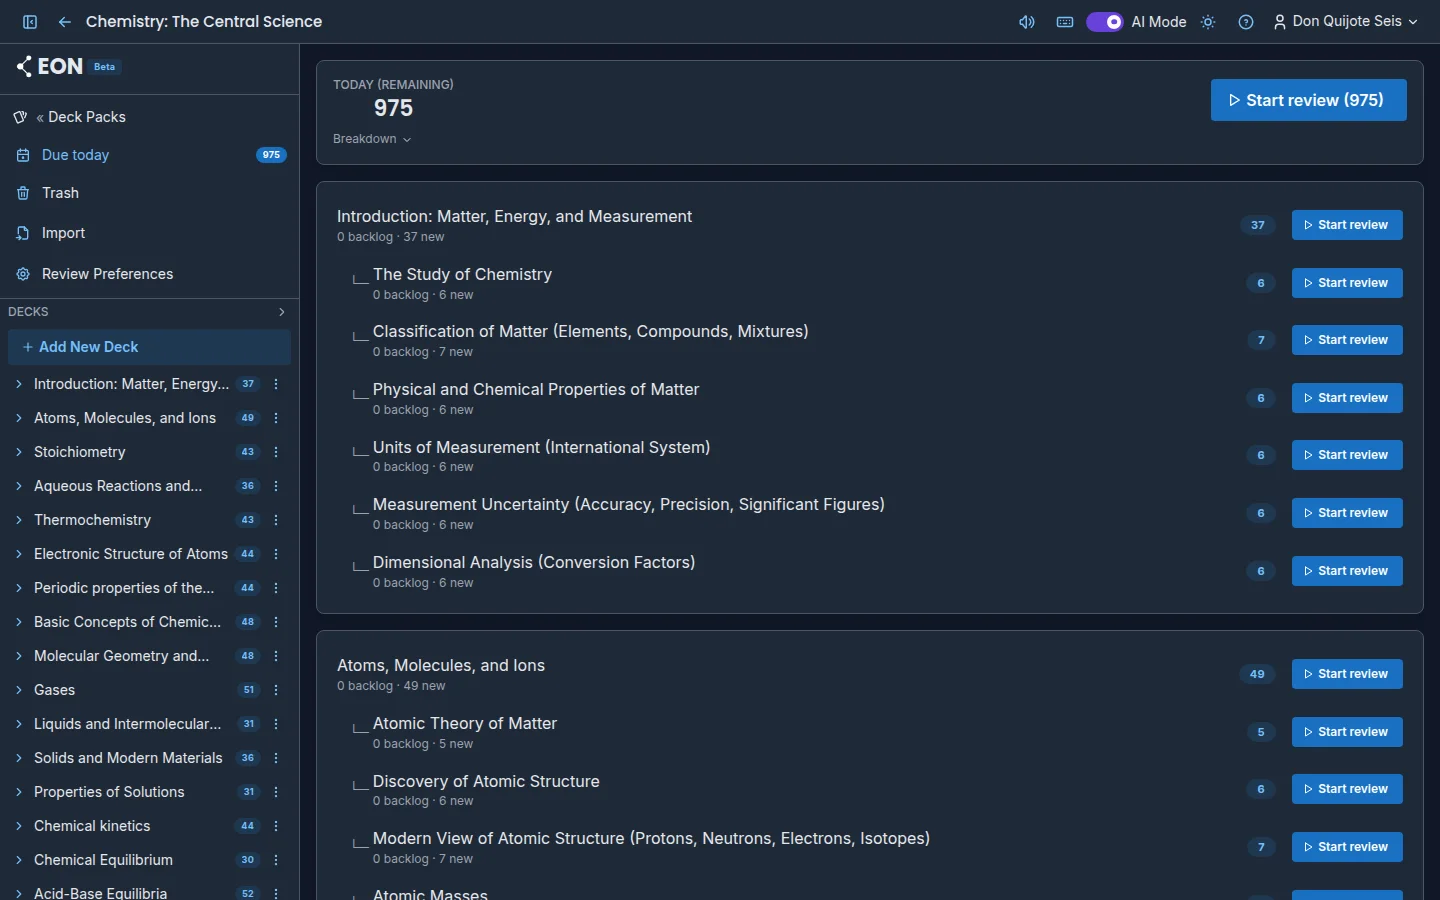
Task: Click Start review (975) button
Action: [x=1308, y=100]
